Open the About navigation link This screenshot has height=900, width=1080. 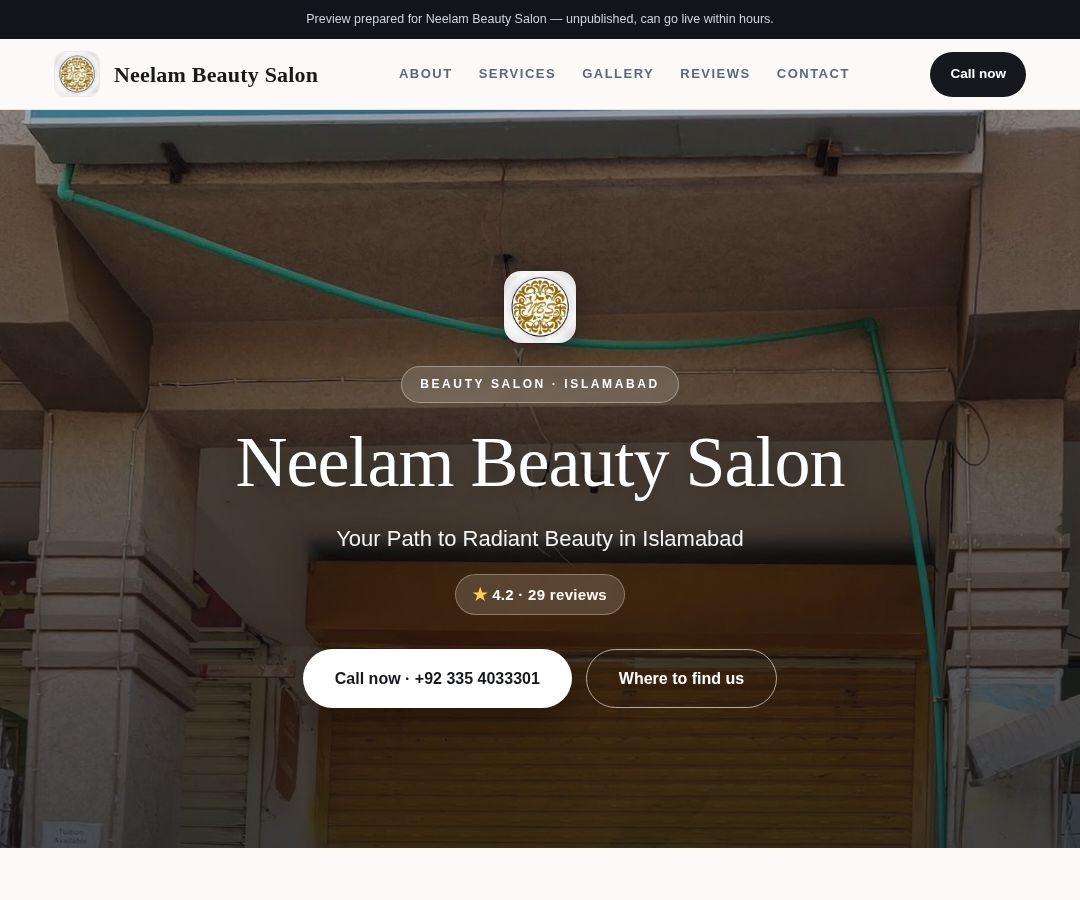pos(426,74)
